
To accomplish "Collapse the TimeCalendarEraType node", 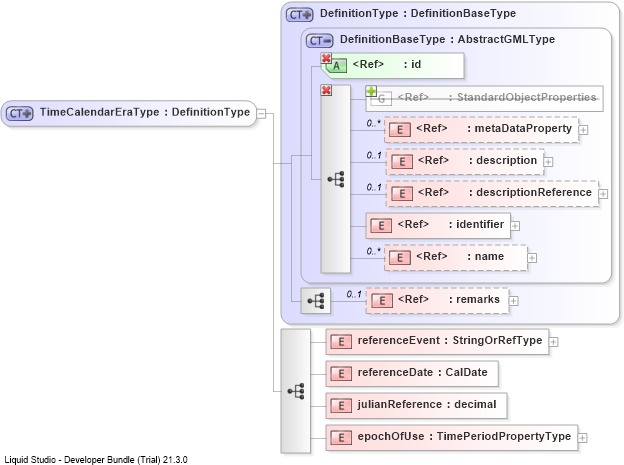I will tap(261, 113).
